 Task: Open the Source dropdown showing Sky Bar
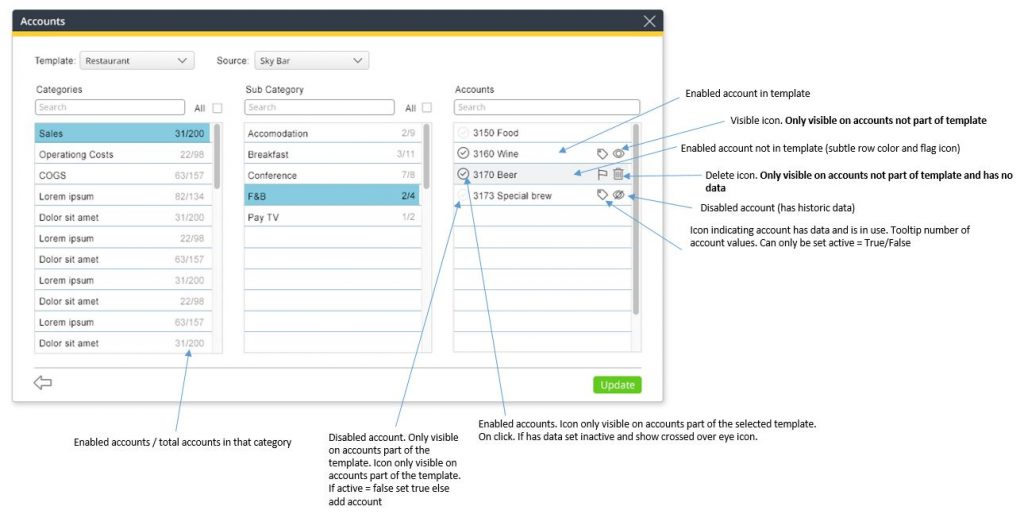pos(311,61)
